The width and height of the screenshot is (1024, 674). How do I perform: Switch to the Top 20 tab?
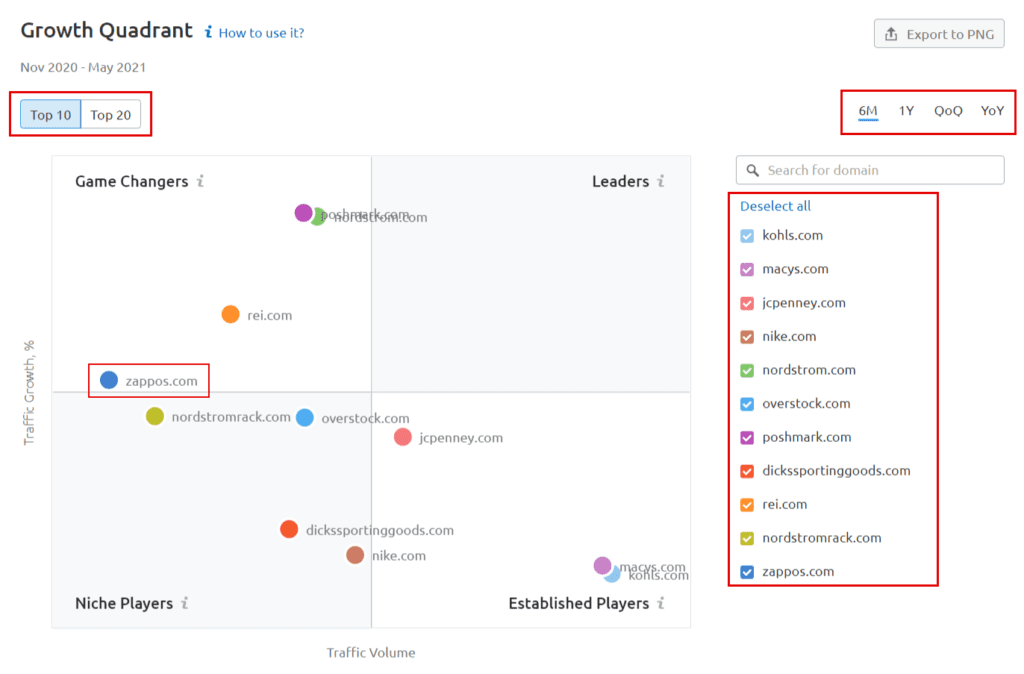click(x=110, y=114)
